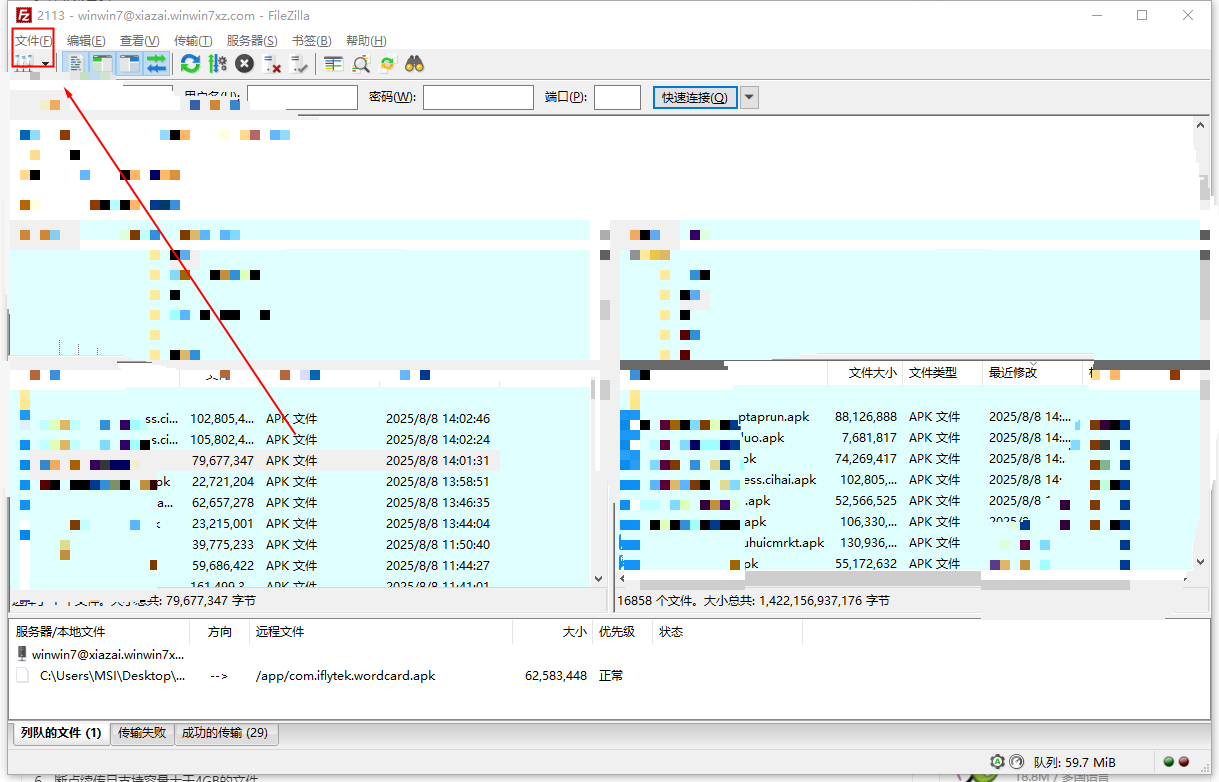Start processing the transfer queue
This screenshot has height=782, width=1219.
217,63
